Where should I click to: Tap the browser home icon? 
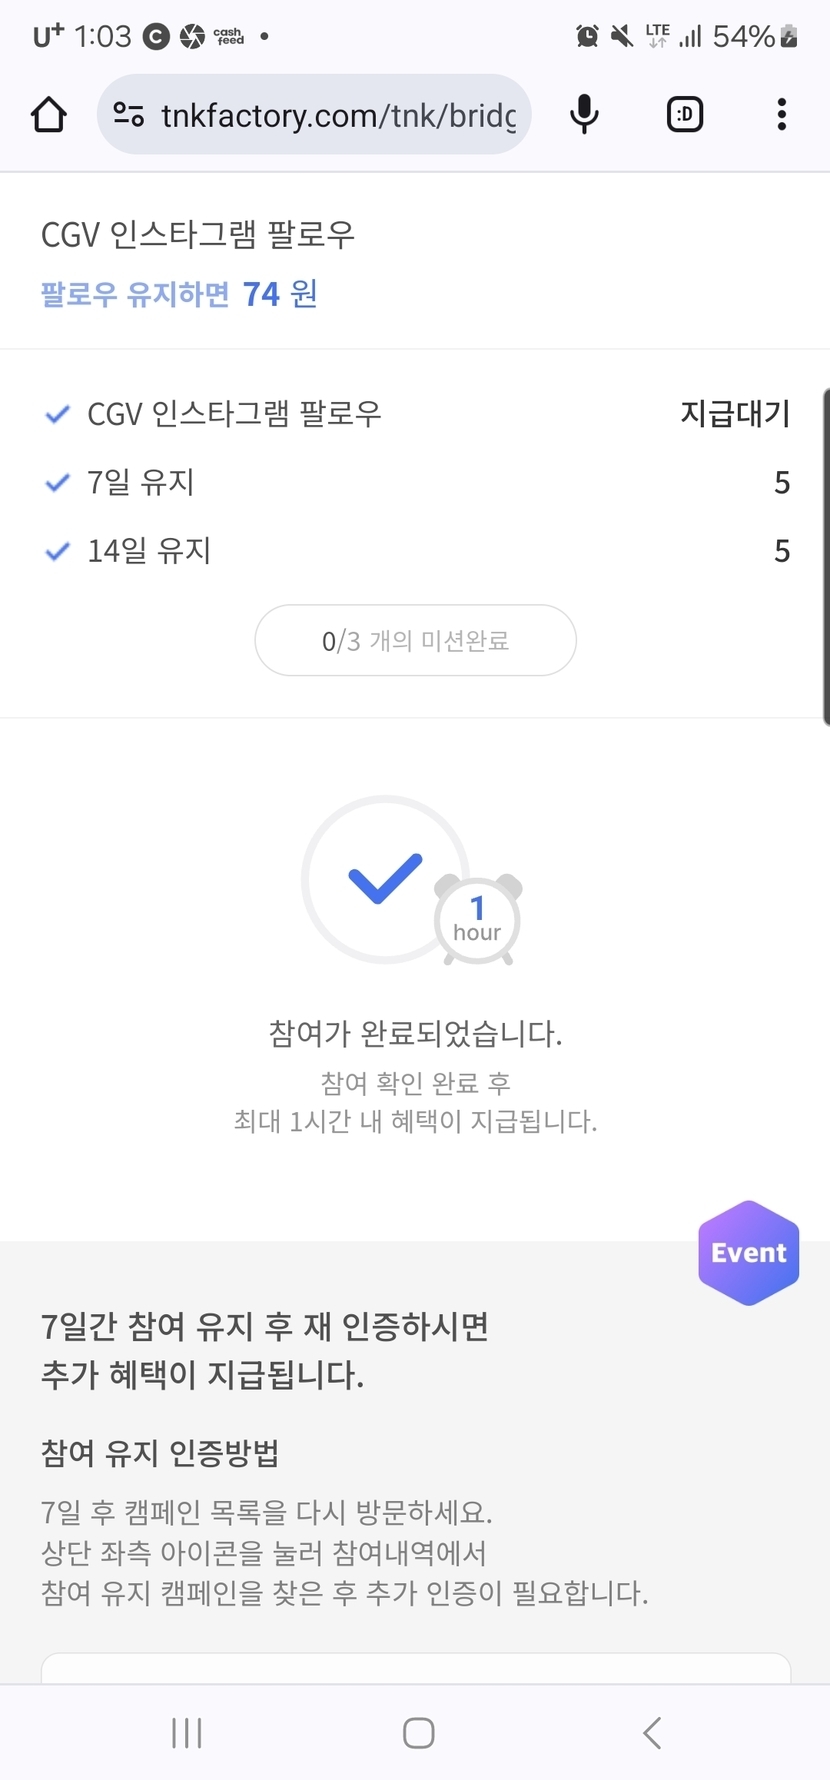48,115
